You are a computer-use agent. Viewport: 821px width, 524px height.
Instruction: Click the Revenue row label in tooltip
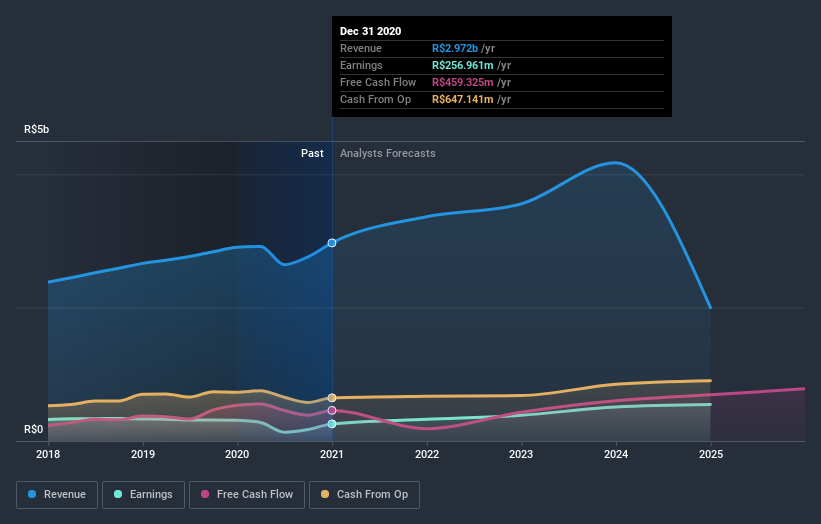click(x=361, y=48)
